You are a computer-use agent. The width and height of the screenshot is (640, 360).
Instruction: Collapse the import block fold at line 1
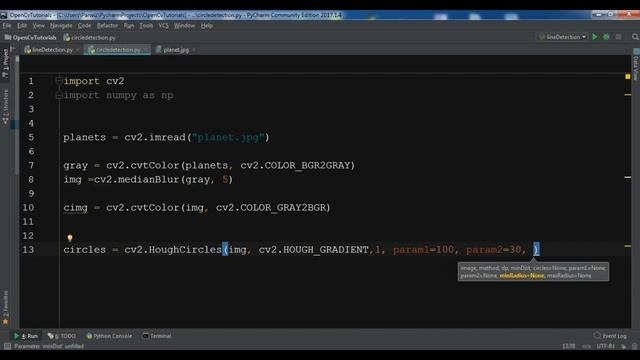59,81
